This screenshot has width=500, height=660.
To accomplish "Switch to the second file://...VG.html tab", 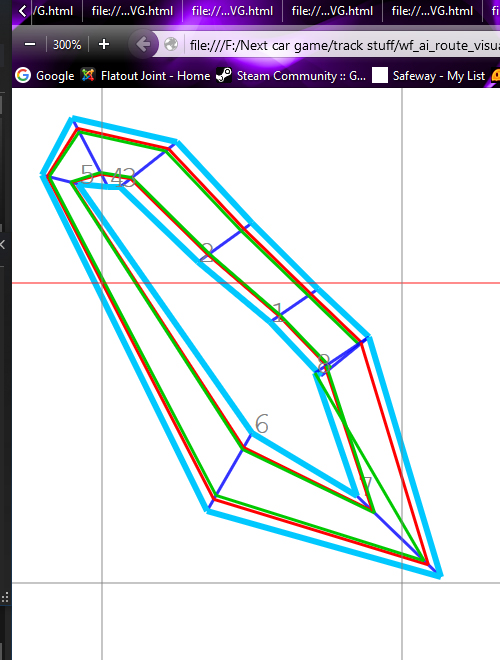I will coord(232,11).
